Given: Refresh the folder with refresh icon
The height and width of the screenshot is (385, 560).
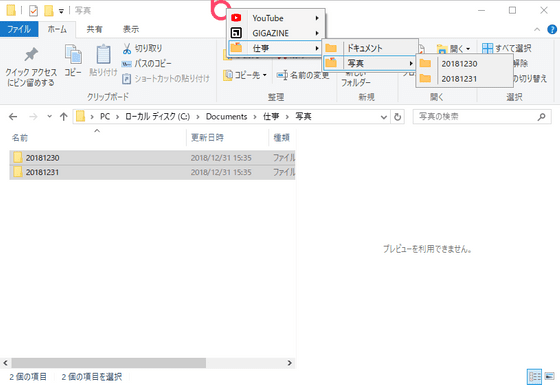Looking at the screenshot, I should pyautogui.click(x=398, y=117).
